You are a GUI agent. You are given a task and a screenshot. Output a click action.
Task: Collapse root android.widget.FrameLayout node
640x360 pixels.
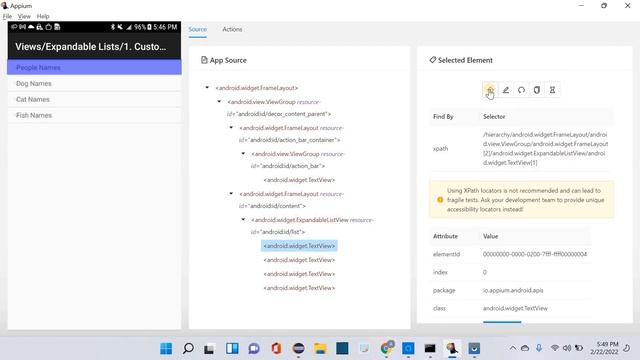coord(207,87)
